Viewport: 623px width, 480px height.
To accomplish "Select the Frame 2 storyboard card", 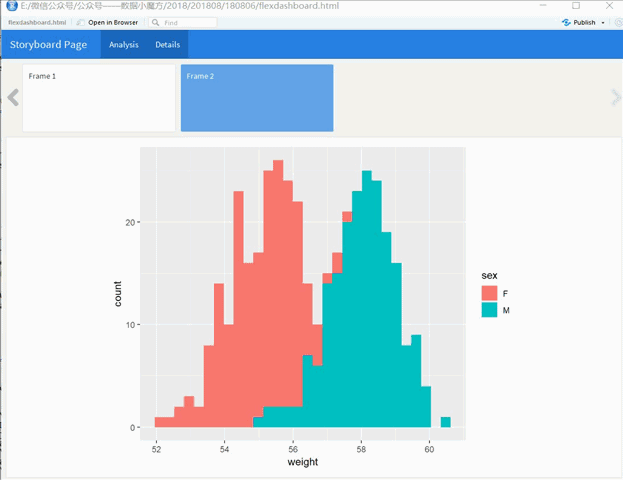I will pos(257,98).
